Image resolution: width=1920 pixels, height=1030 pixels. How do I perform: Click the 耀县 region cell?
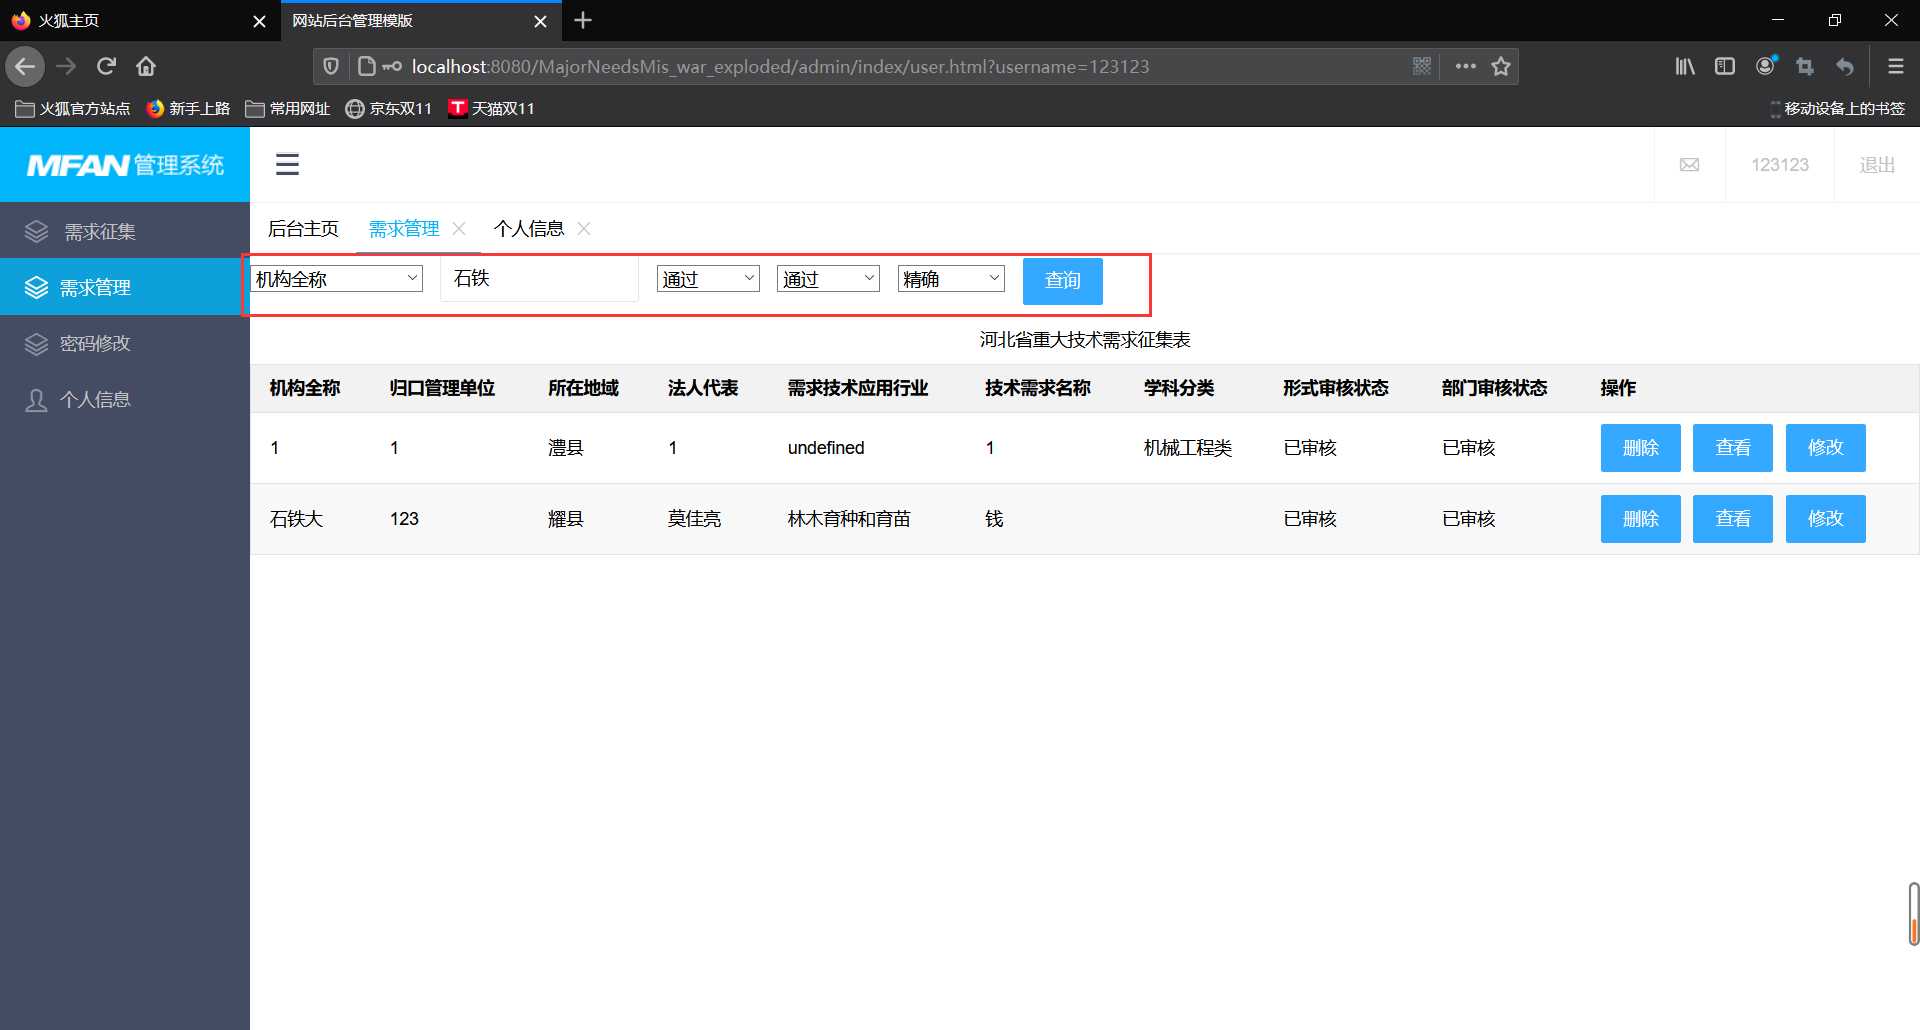565,519
